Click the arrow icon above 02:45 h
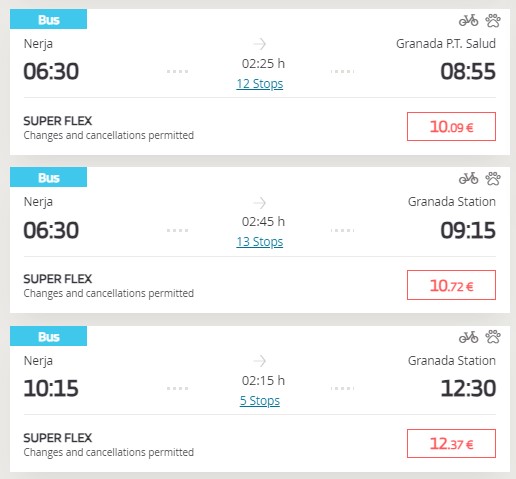This screenshot has width=516, height=479. click(x=259, y=202)
